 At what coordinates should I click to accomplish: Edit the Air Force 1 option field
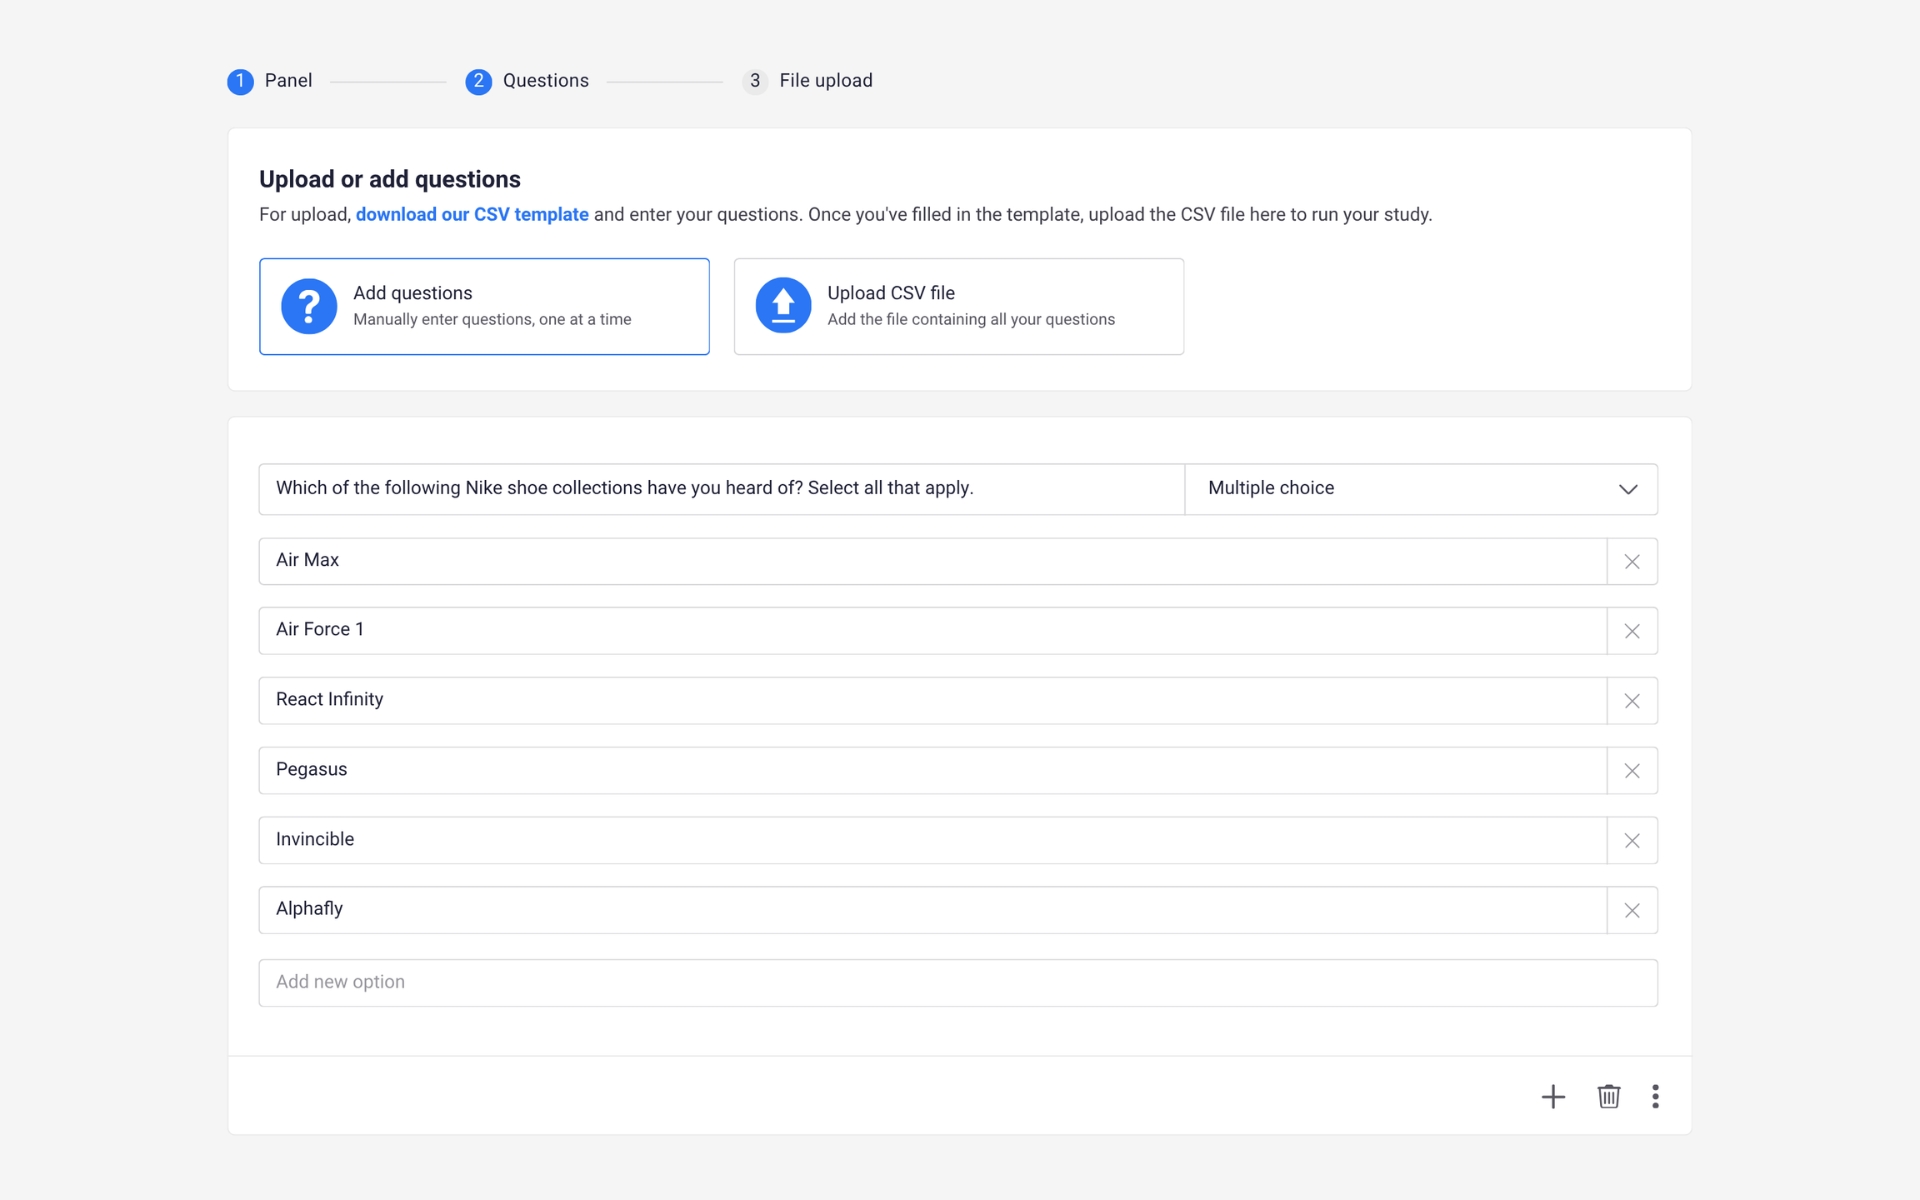pos(933,631)
